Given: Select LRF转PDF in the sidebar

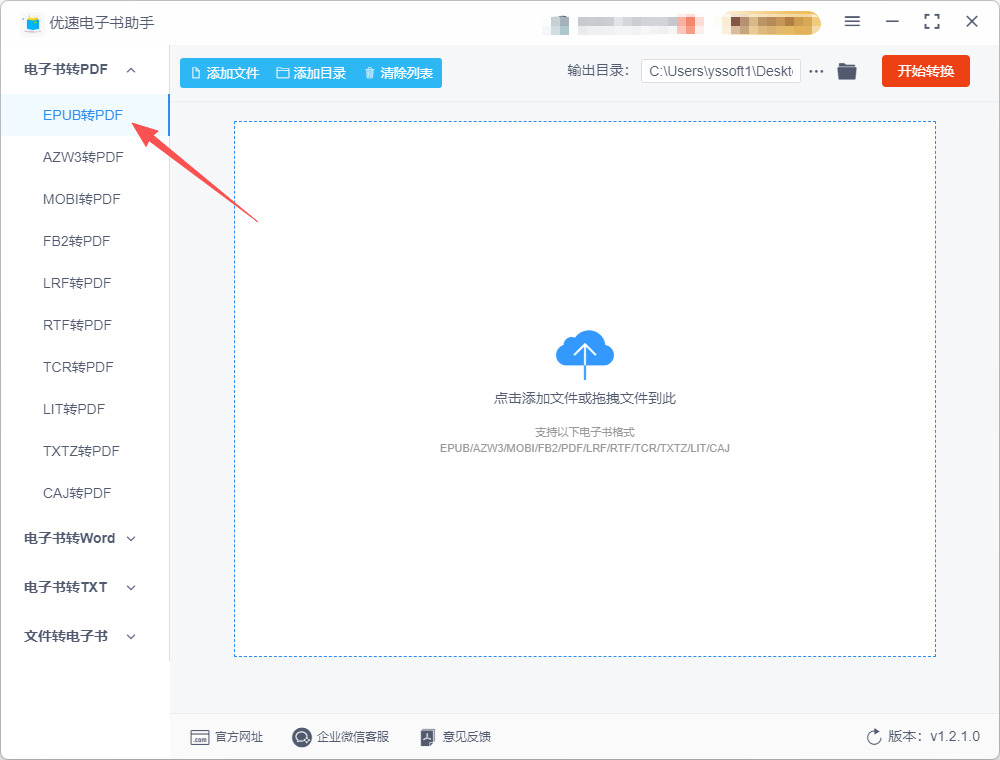Looking at the screenshot, I should pyautogui.click(x=77, y=283).
